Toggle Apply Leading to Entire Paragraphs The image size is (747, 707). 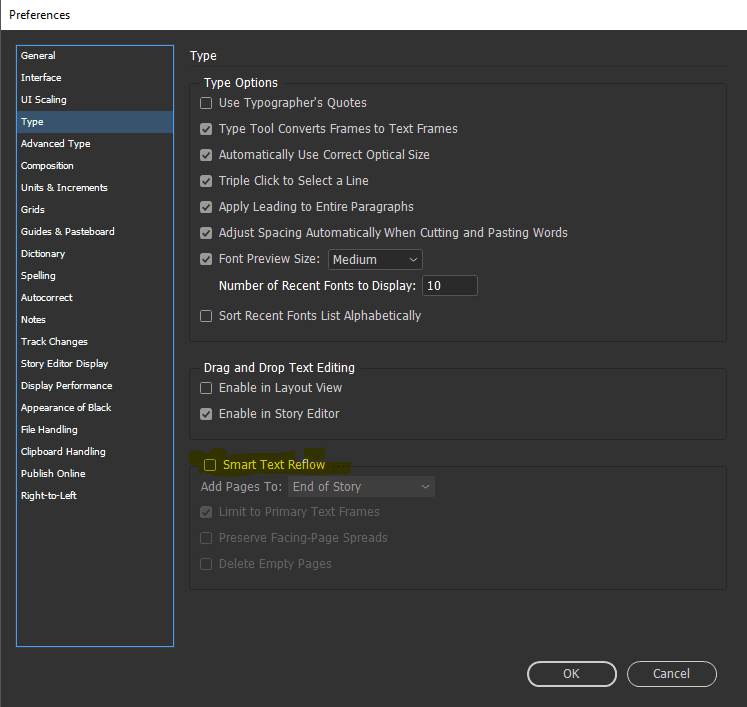(x=206, y=207)
